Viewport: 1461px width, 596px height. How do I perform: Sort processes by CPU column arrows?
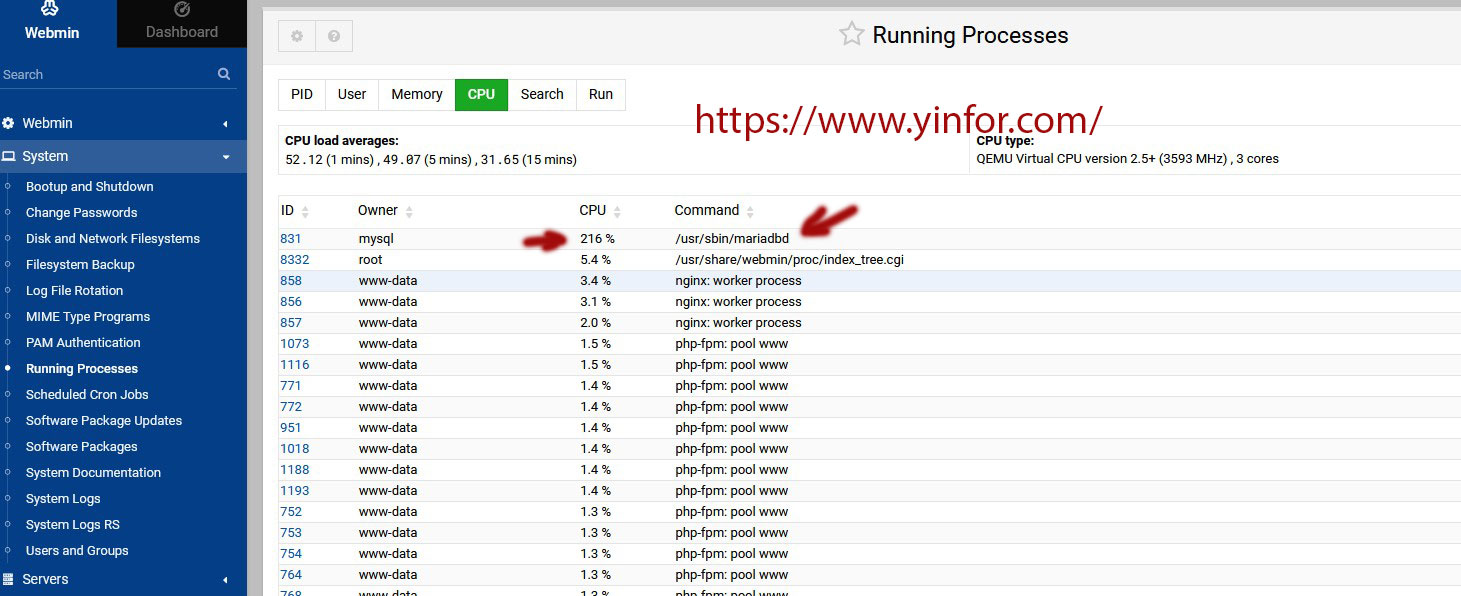click(x=617, y=212)
